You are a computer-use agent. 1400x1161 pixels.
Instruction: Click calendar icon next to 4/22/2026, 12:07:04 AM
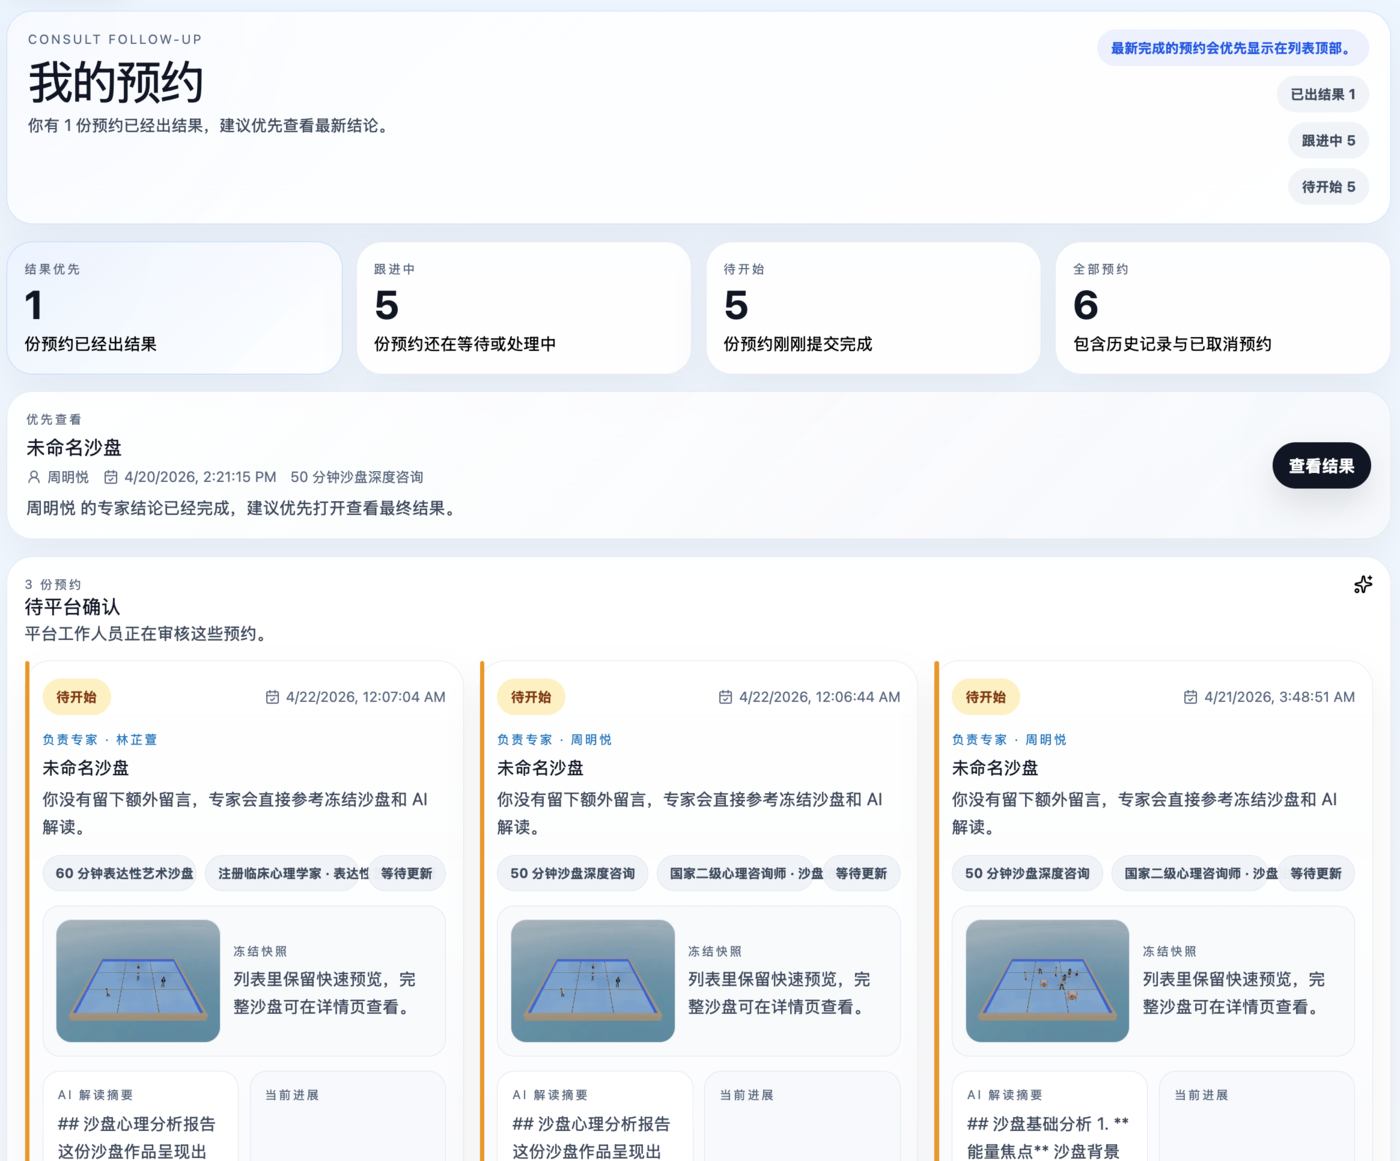pos(272,697)
